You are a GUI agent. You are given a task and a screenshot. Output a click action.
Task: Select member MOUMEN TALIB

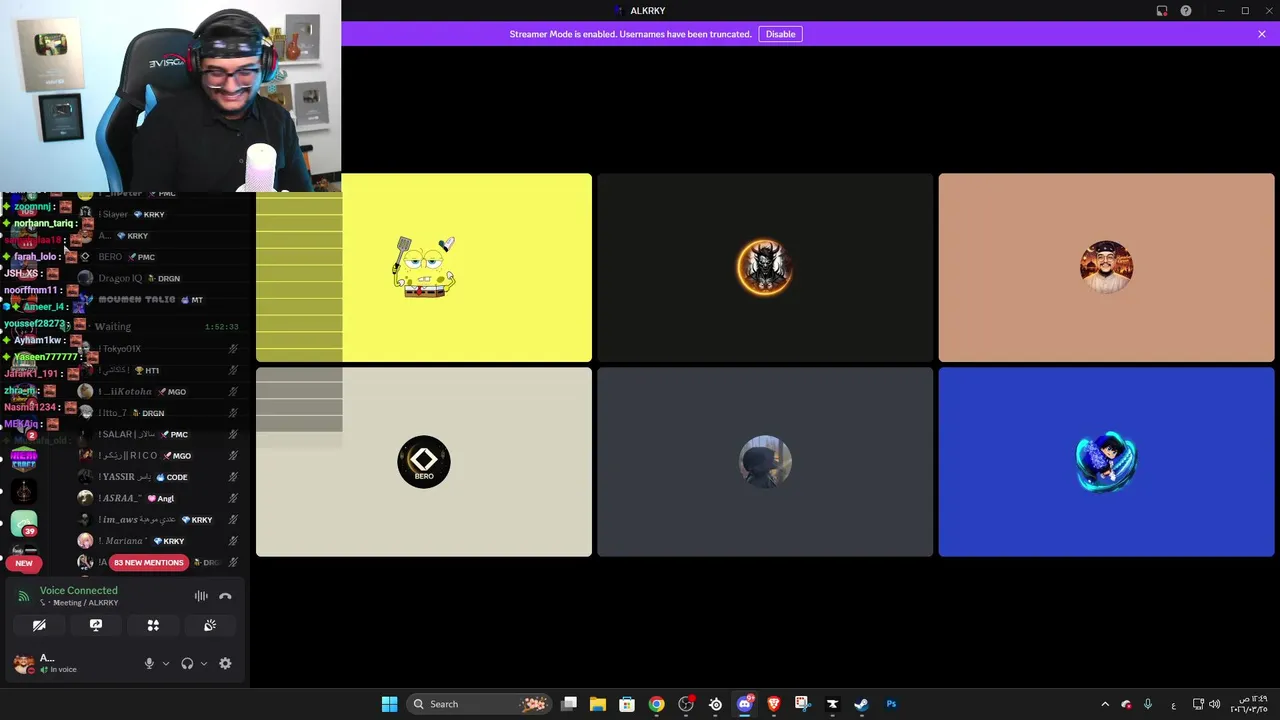pos(160,300)
